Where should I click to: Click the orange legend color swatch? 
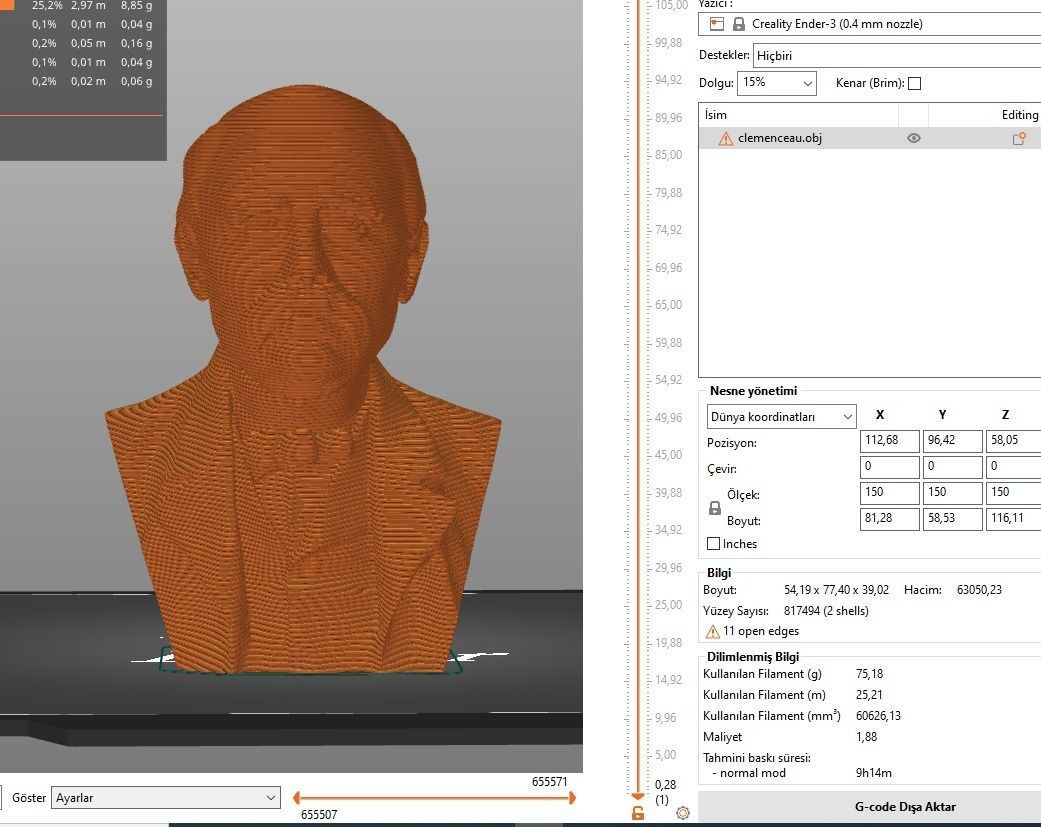[7, 5]
